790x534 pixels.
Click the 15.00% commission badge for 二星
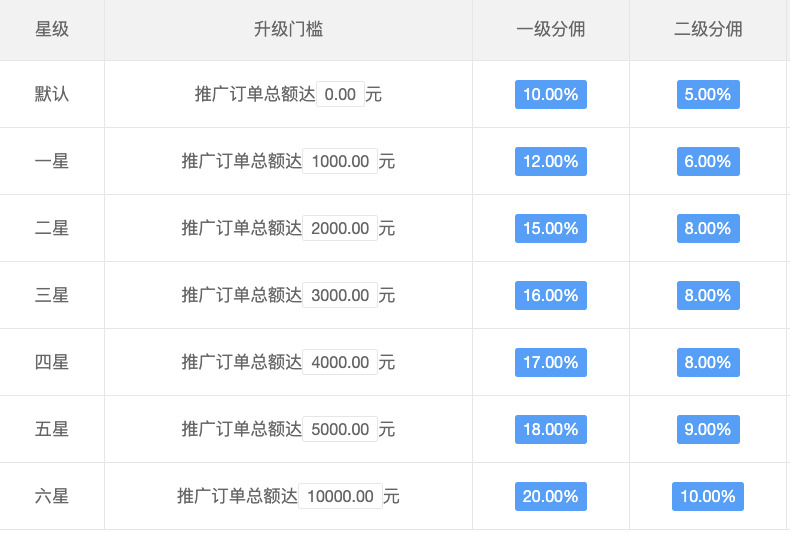[550, 228]
